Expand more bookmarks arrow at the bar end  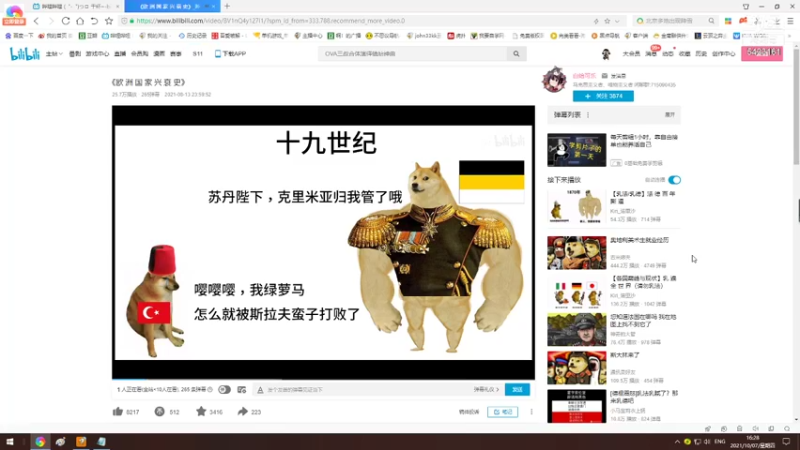tap(790, 36)
